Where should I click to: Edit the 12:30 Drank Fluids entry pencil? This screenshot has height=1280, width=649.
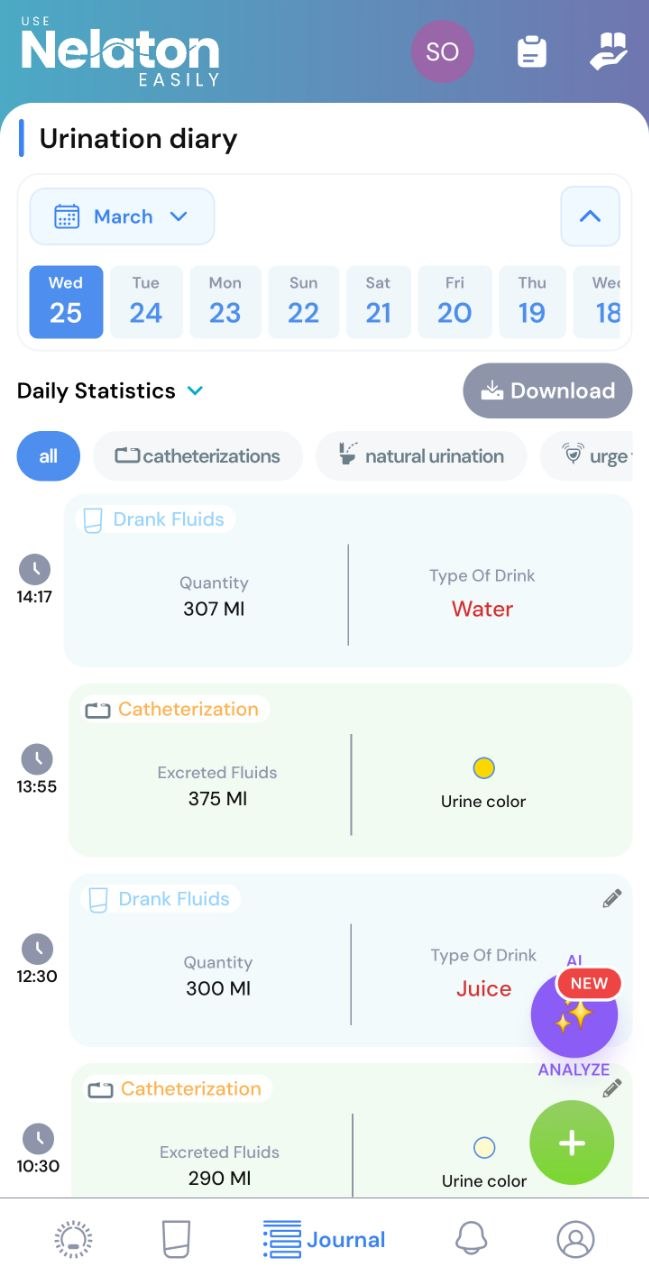[x=611, y=898]
